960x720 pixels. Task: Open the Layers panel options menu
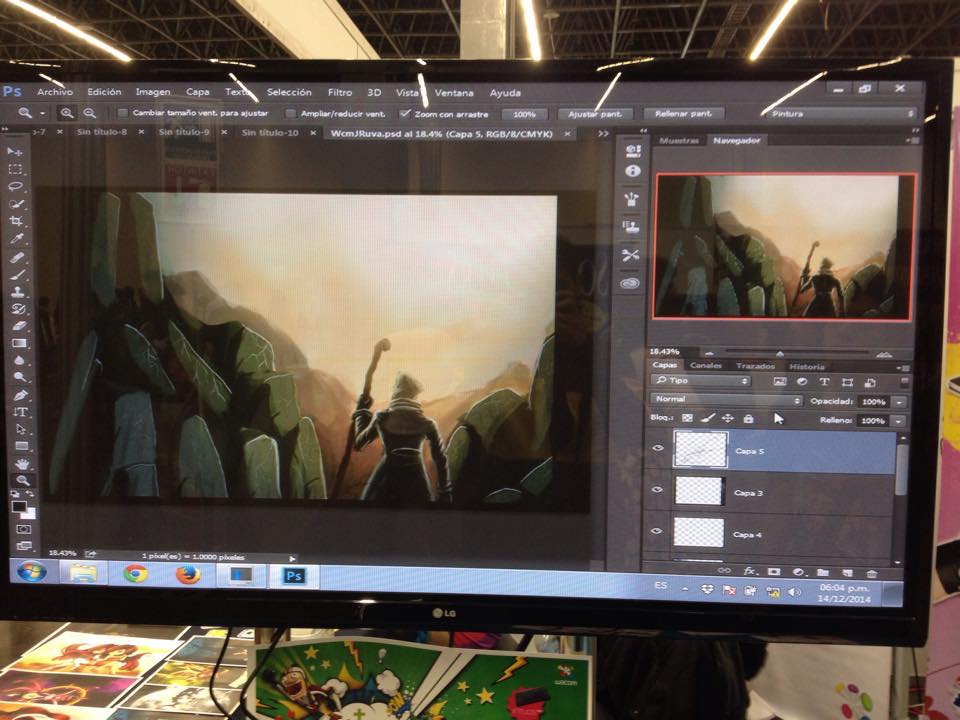904,368
